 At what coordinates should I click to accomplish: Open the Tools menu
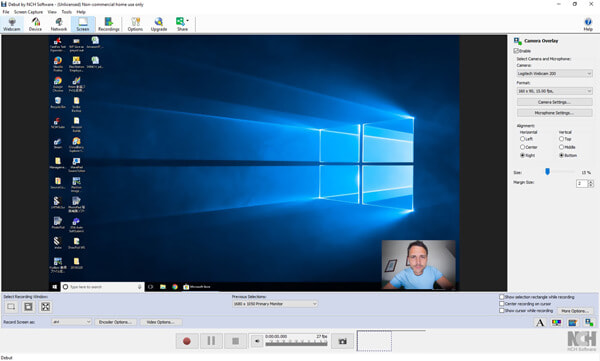click(67, 12)
